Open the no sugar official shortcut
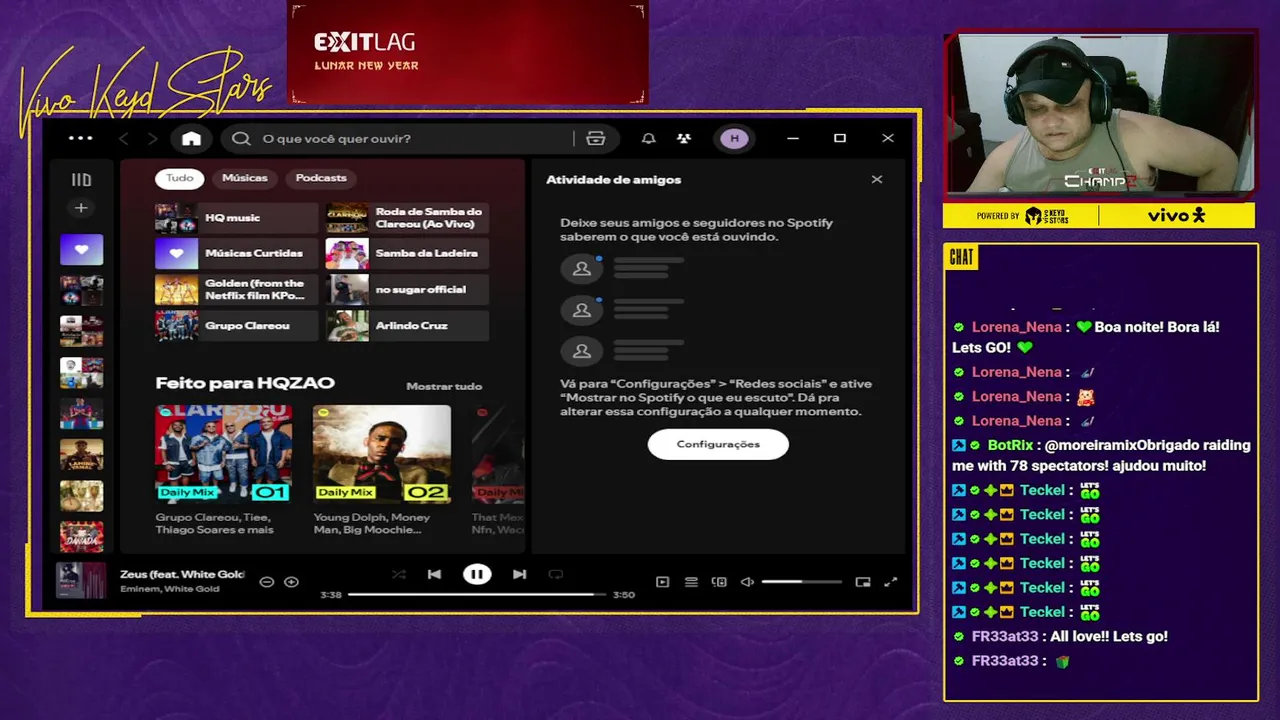 tap(407, 290)
